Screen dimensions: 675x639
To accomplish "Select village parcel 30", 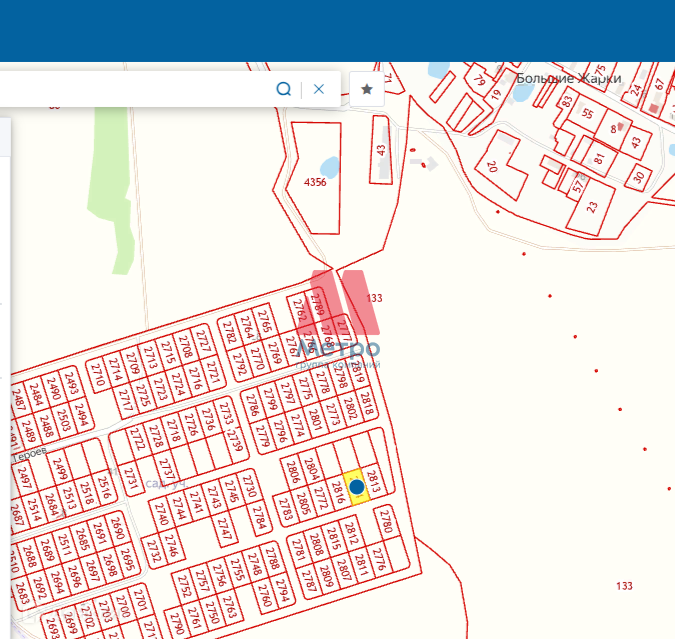I will pyautogui.click(x=639, y=177).
